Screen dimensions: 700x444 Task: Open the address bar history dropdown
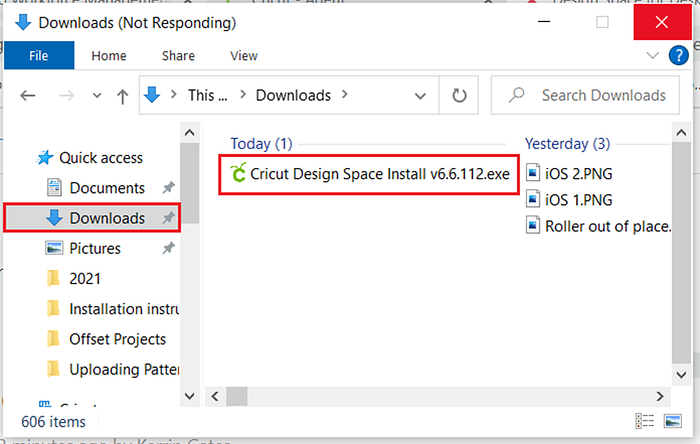pos(420,96)
